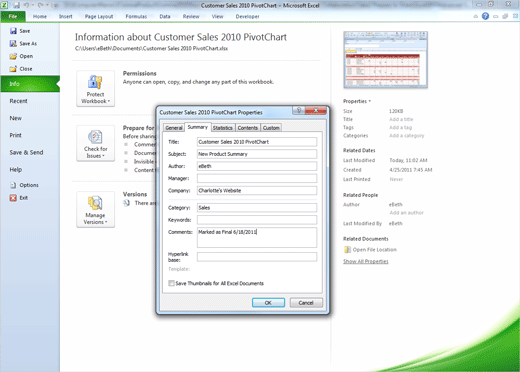Click the Keywords input field
The width and height of the screenshot is (520, 372).
(257, 220)
